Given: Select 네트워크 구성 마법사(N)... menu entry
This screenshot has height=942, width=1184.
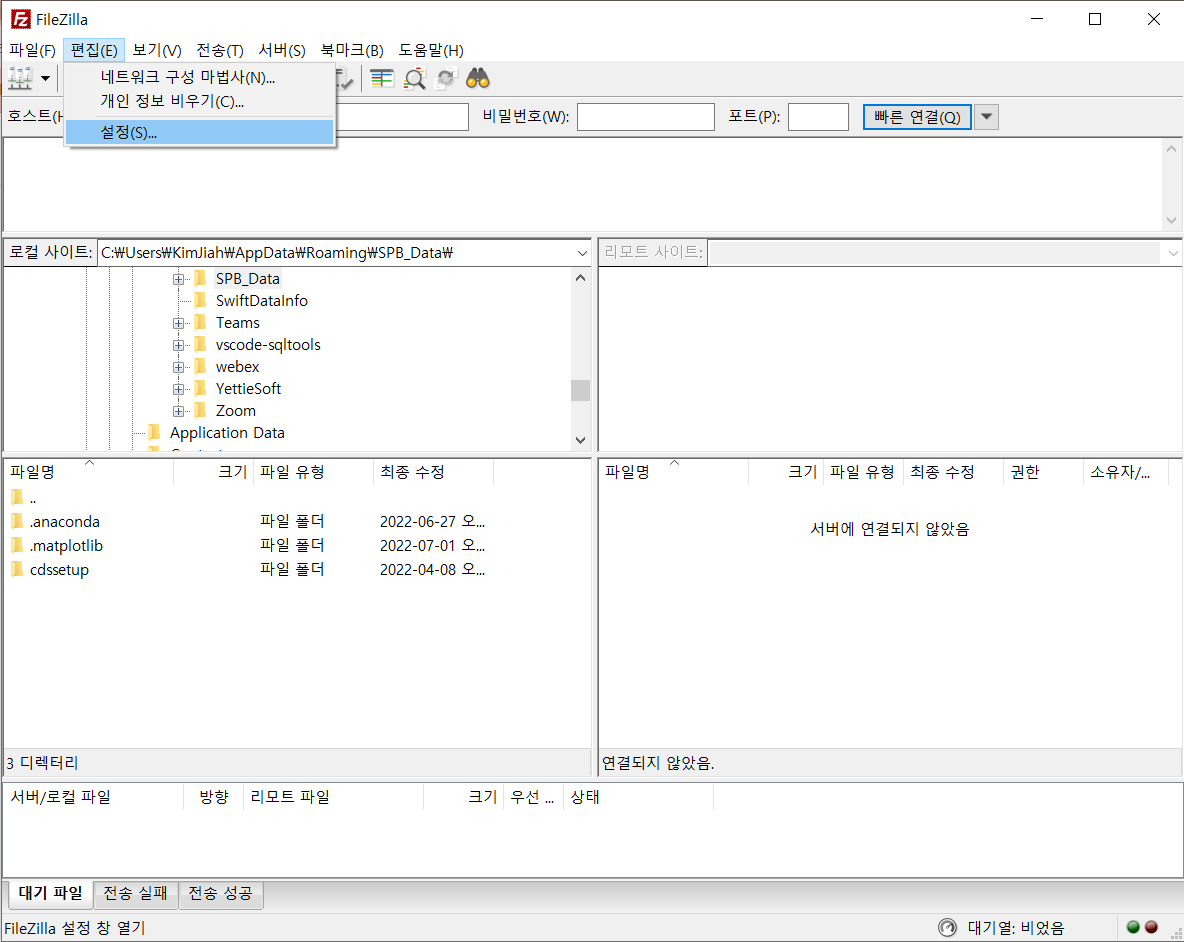Looking at the screenshot, I should click(199, 77).
